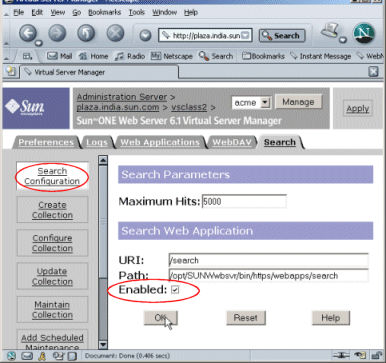Screen dimensions: 386x363
Task: Open the plaza.india.sun.com link
Action: pos(118,107)
